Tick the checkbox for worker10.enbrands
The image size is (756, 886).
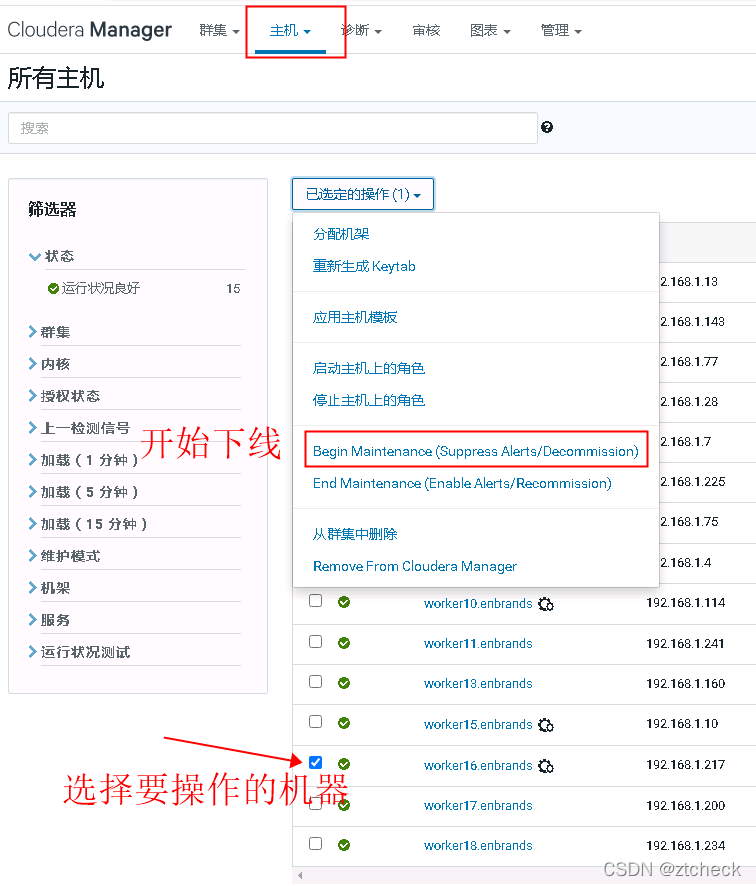pyautogui.click(x=315, y=601)
